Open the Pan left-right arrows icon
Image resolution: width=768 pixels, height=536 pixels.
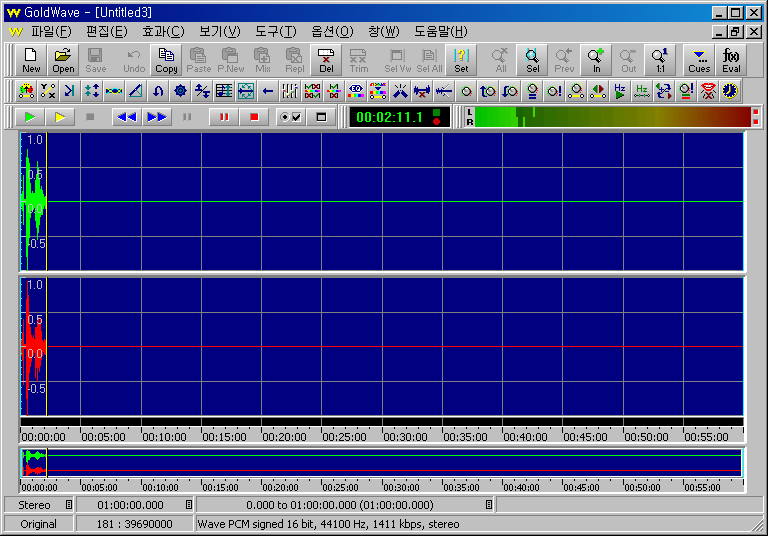(598, 91)
